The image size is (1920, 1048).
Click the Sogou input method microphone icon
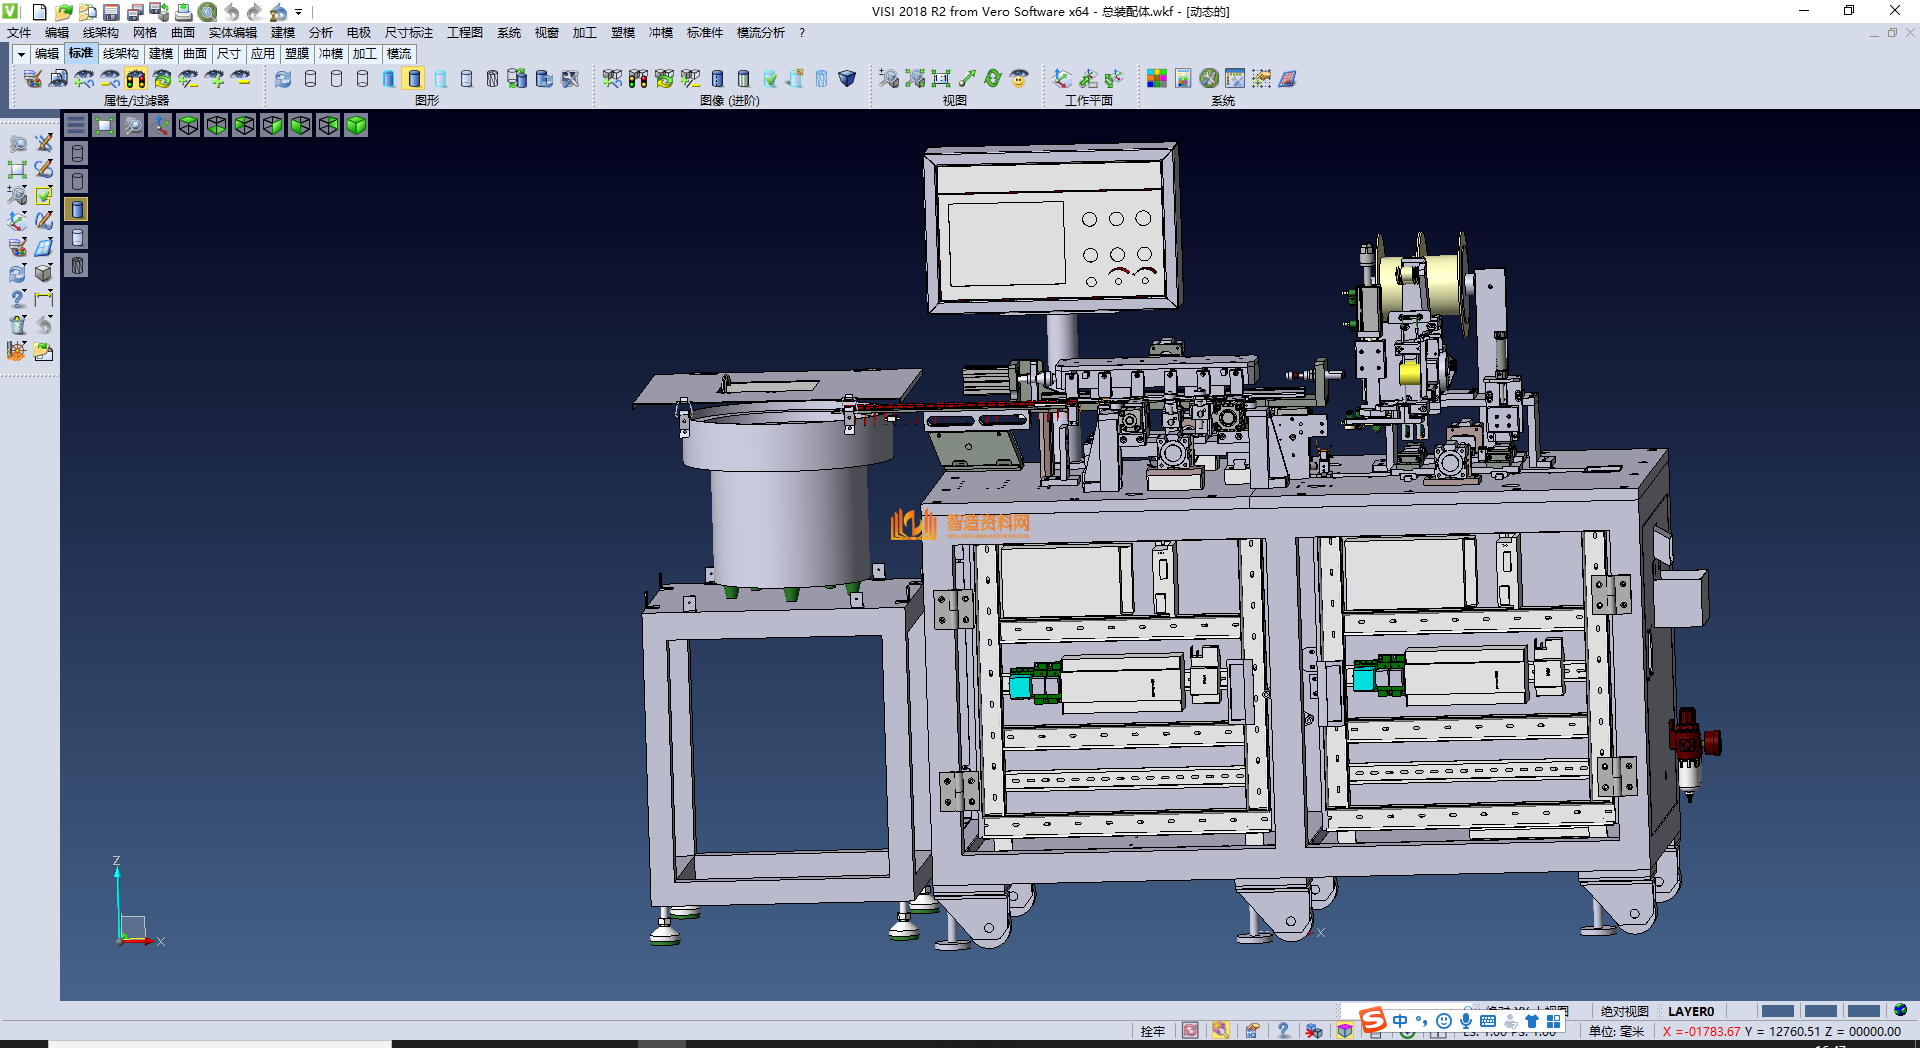pyautogui.click(x=1465, y=1021)
